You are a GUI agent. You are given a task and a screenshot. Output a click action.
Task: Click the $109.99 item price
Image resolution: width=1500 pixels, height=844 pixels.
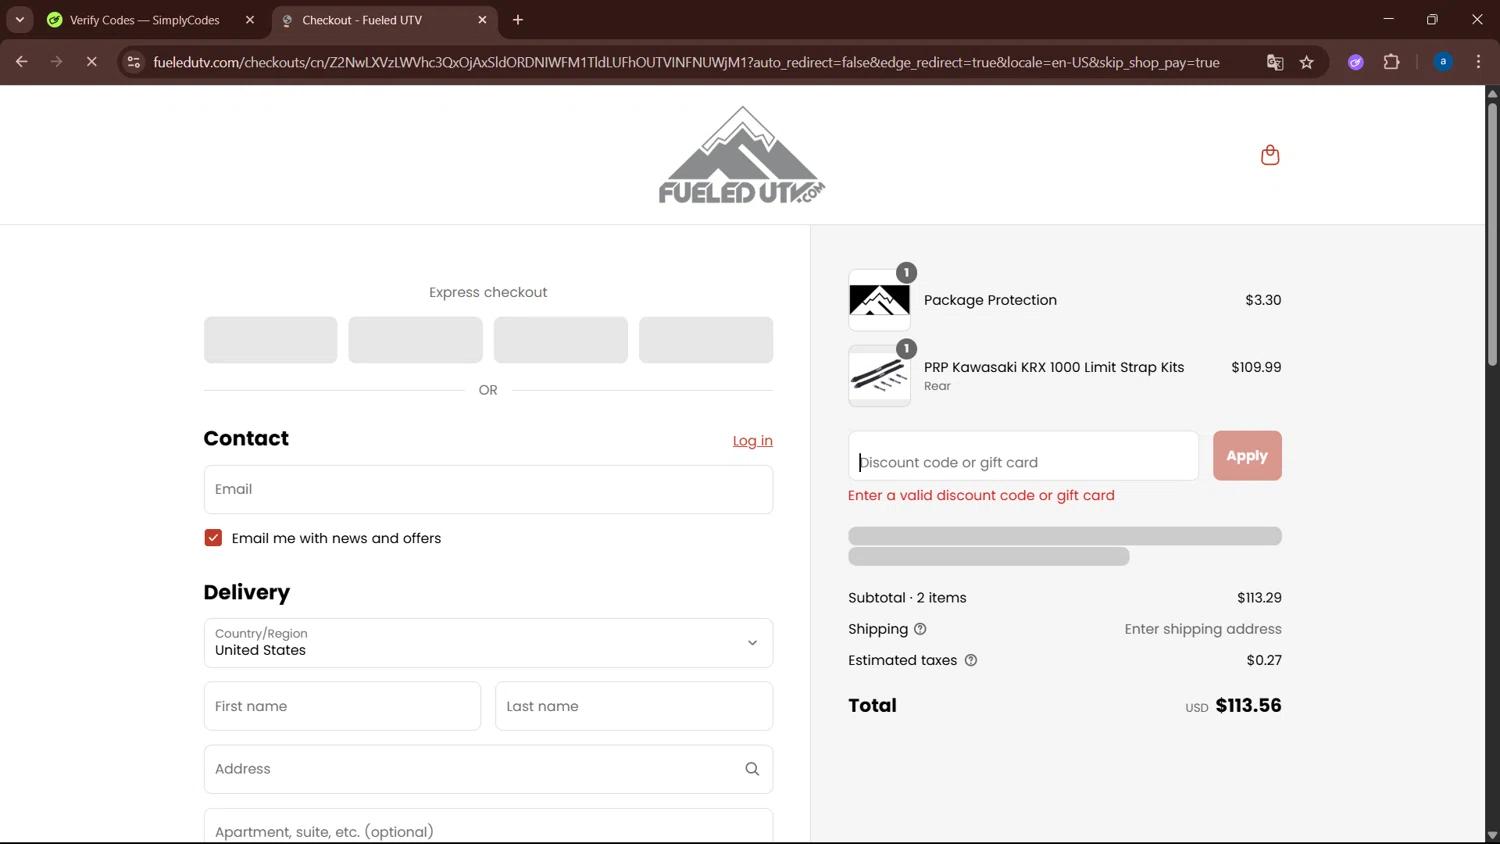(1256, 367)
